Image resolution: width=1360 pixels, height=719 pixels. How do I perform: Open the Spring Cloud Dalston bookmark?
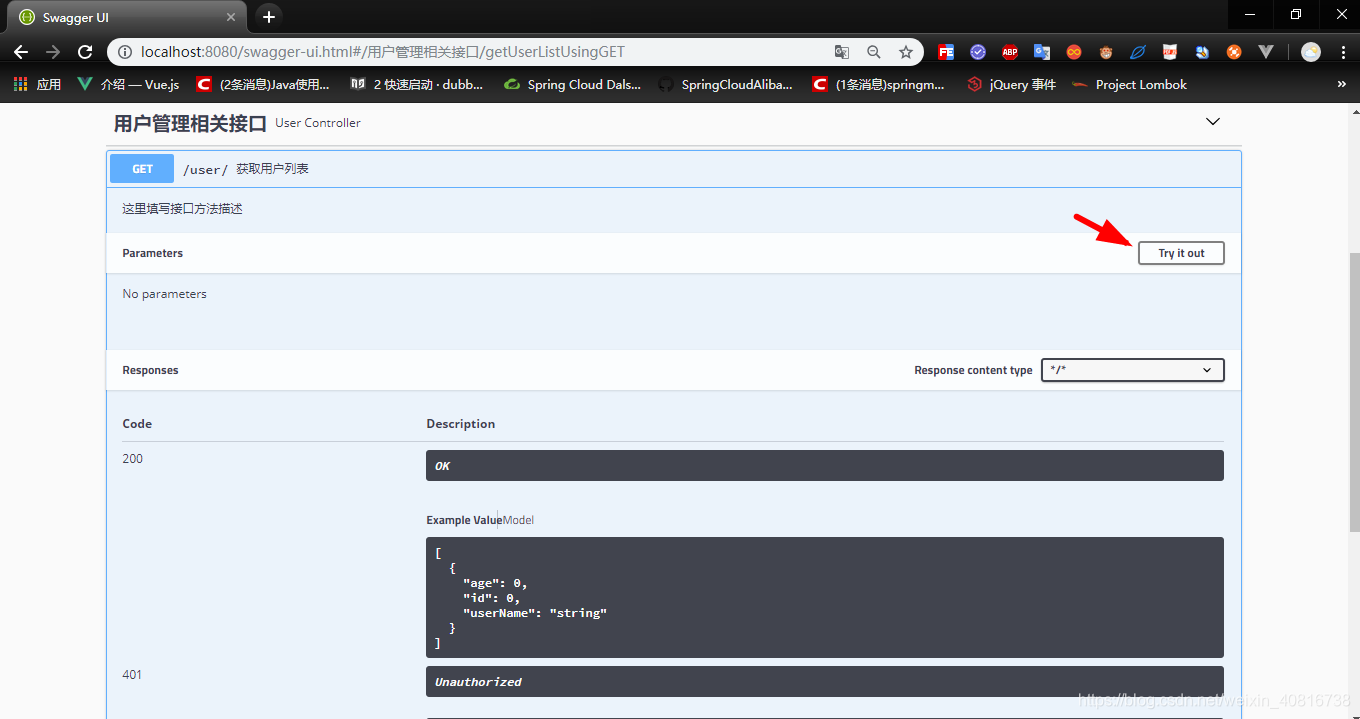click(572, 85)
